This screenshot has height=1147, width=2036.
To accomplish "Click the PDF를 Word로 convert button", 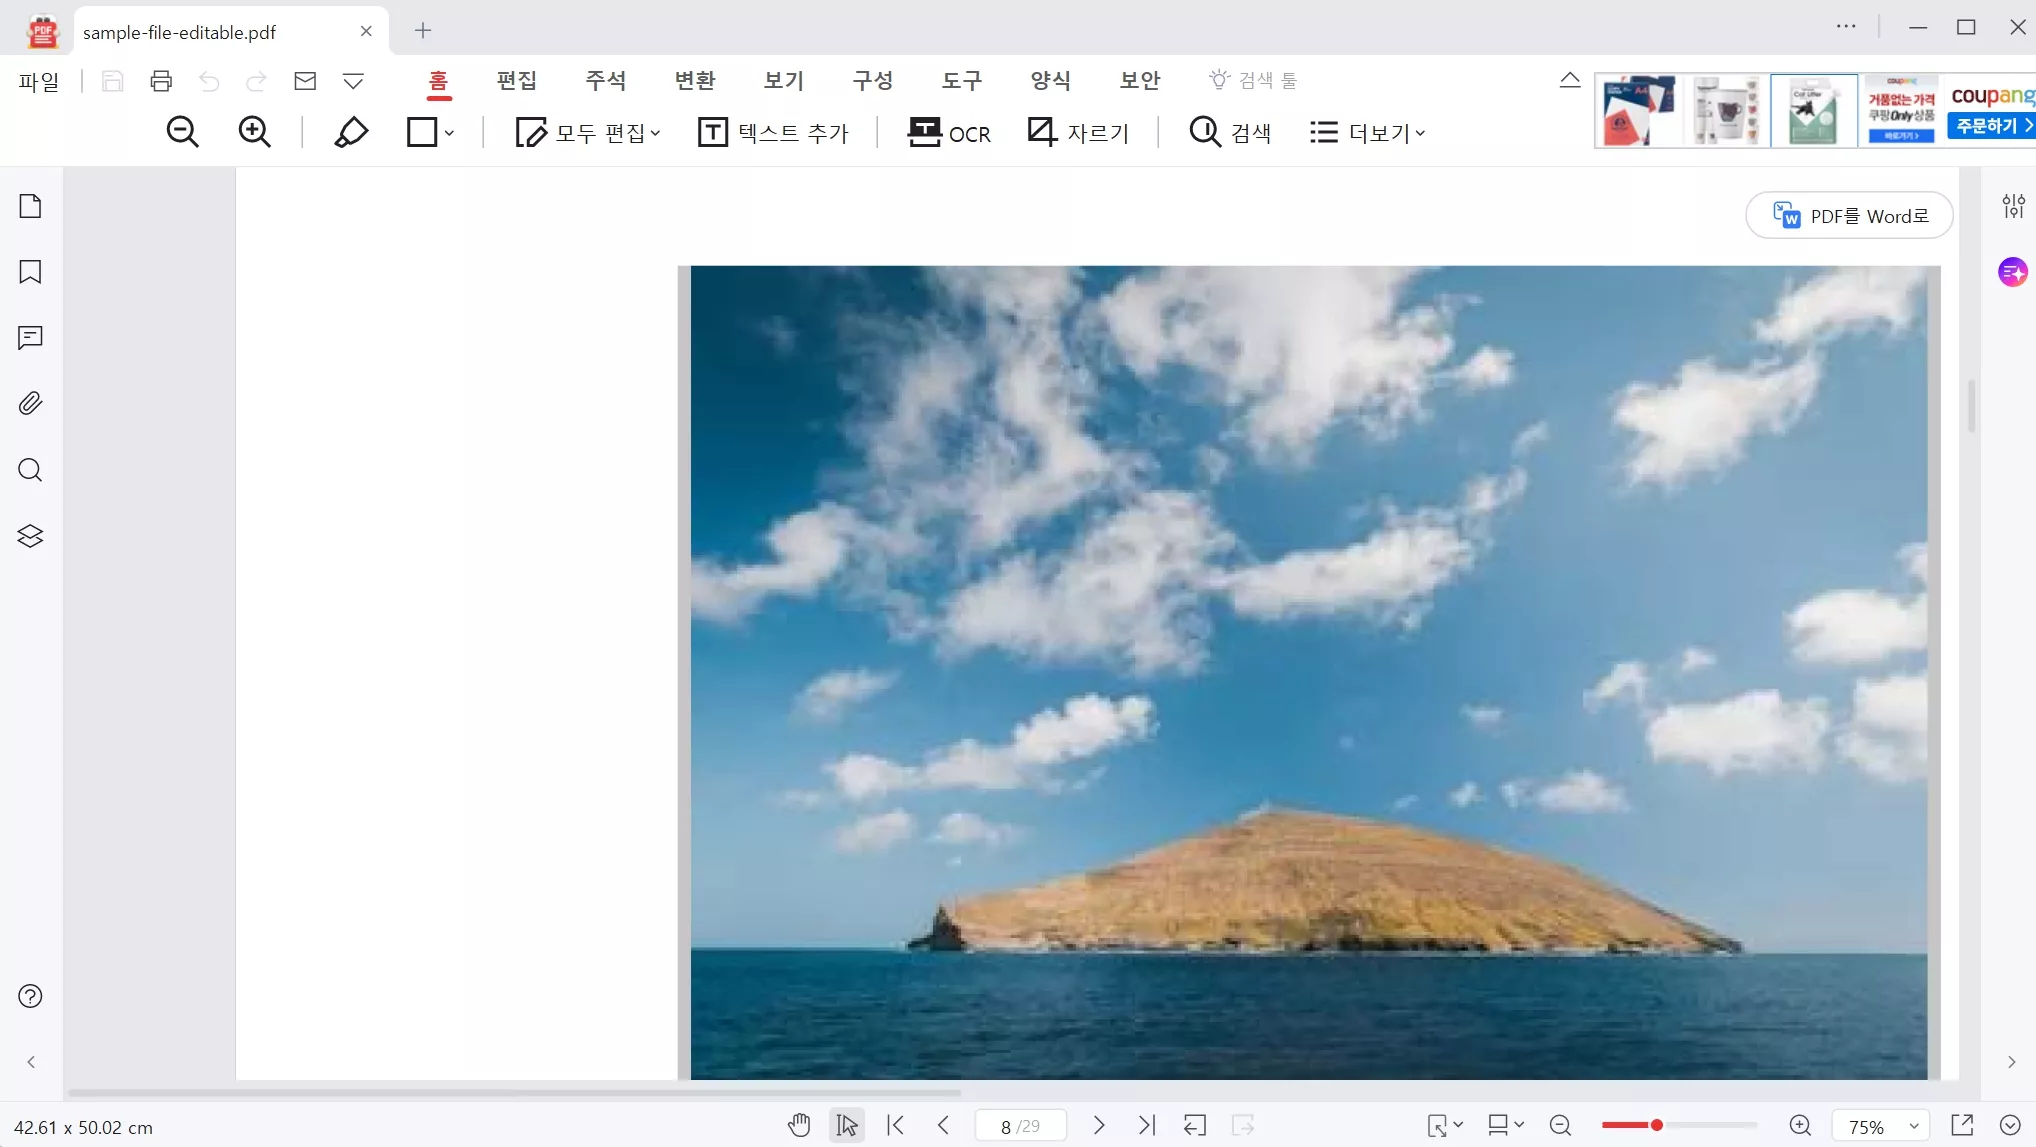I will click(x=1848, y=215).
